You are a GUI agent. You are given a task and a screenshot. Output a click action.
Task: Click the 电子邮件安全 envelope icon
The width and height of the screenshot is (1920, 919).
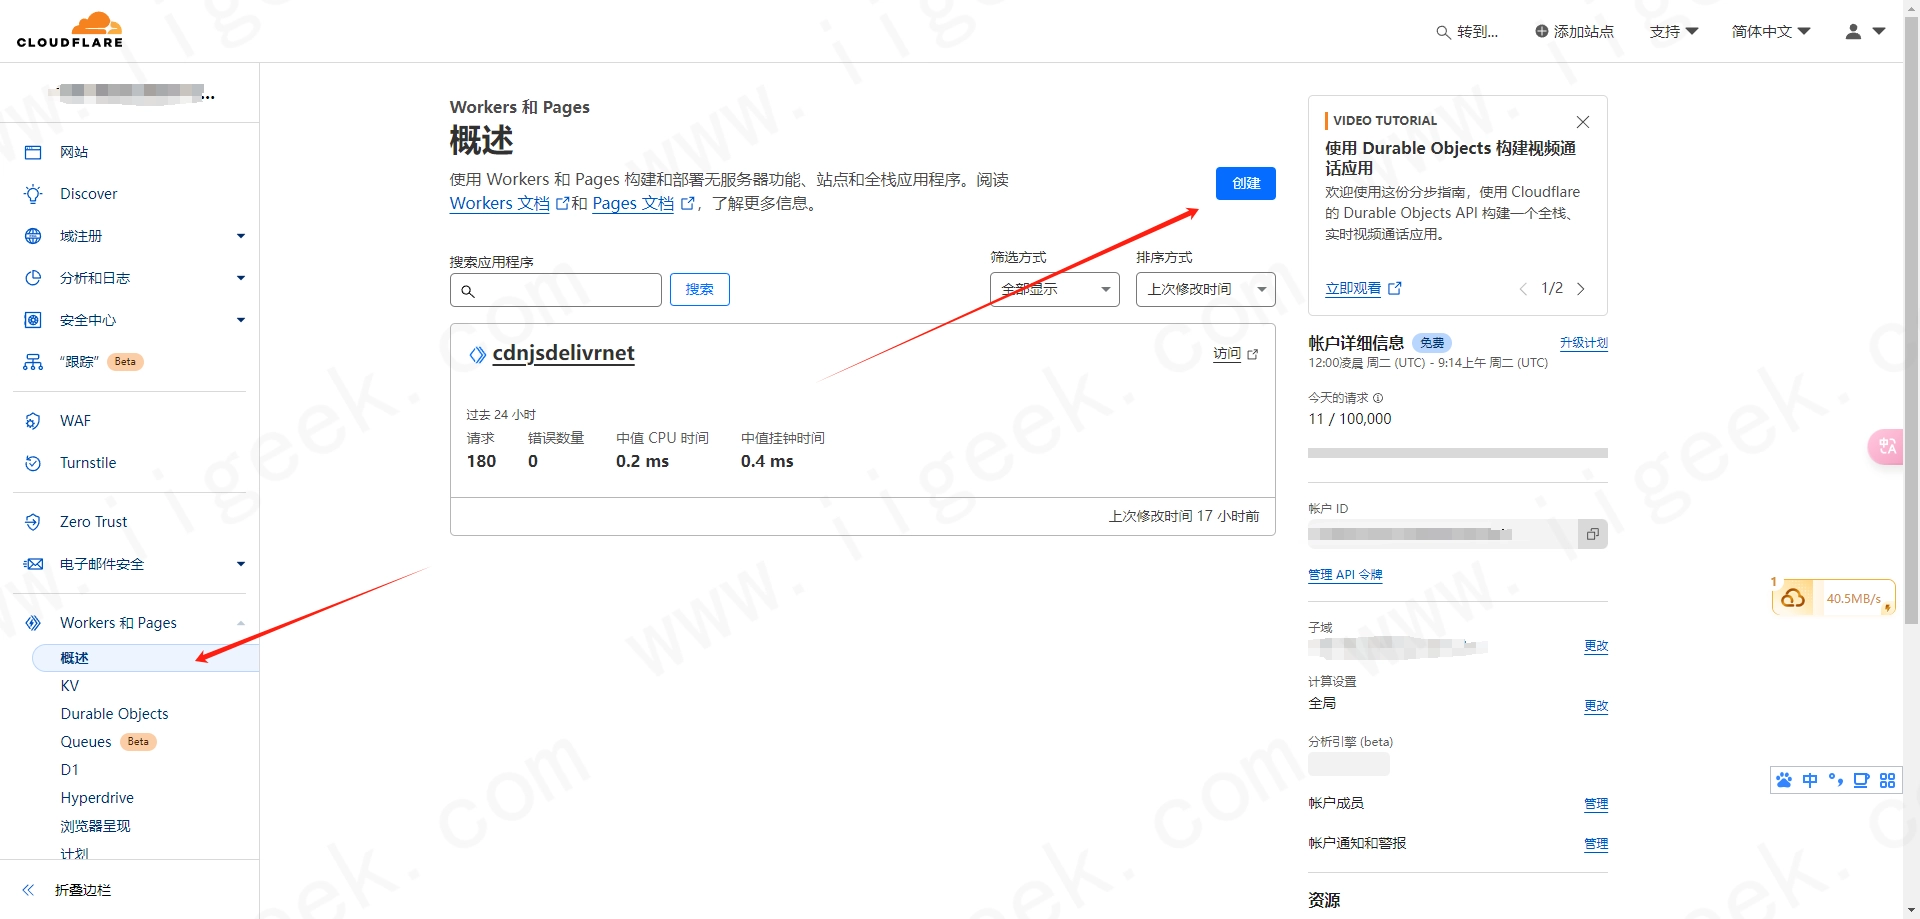tap(33, 564)
